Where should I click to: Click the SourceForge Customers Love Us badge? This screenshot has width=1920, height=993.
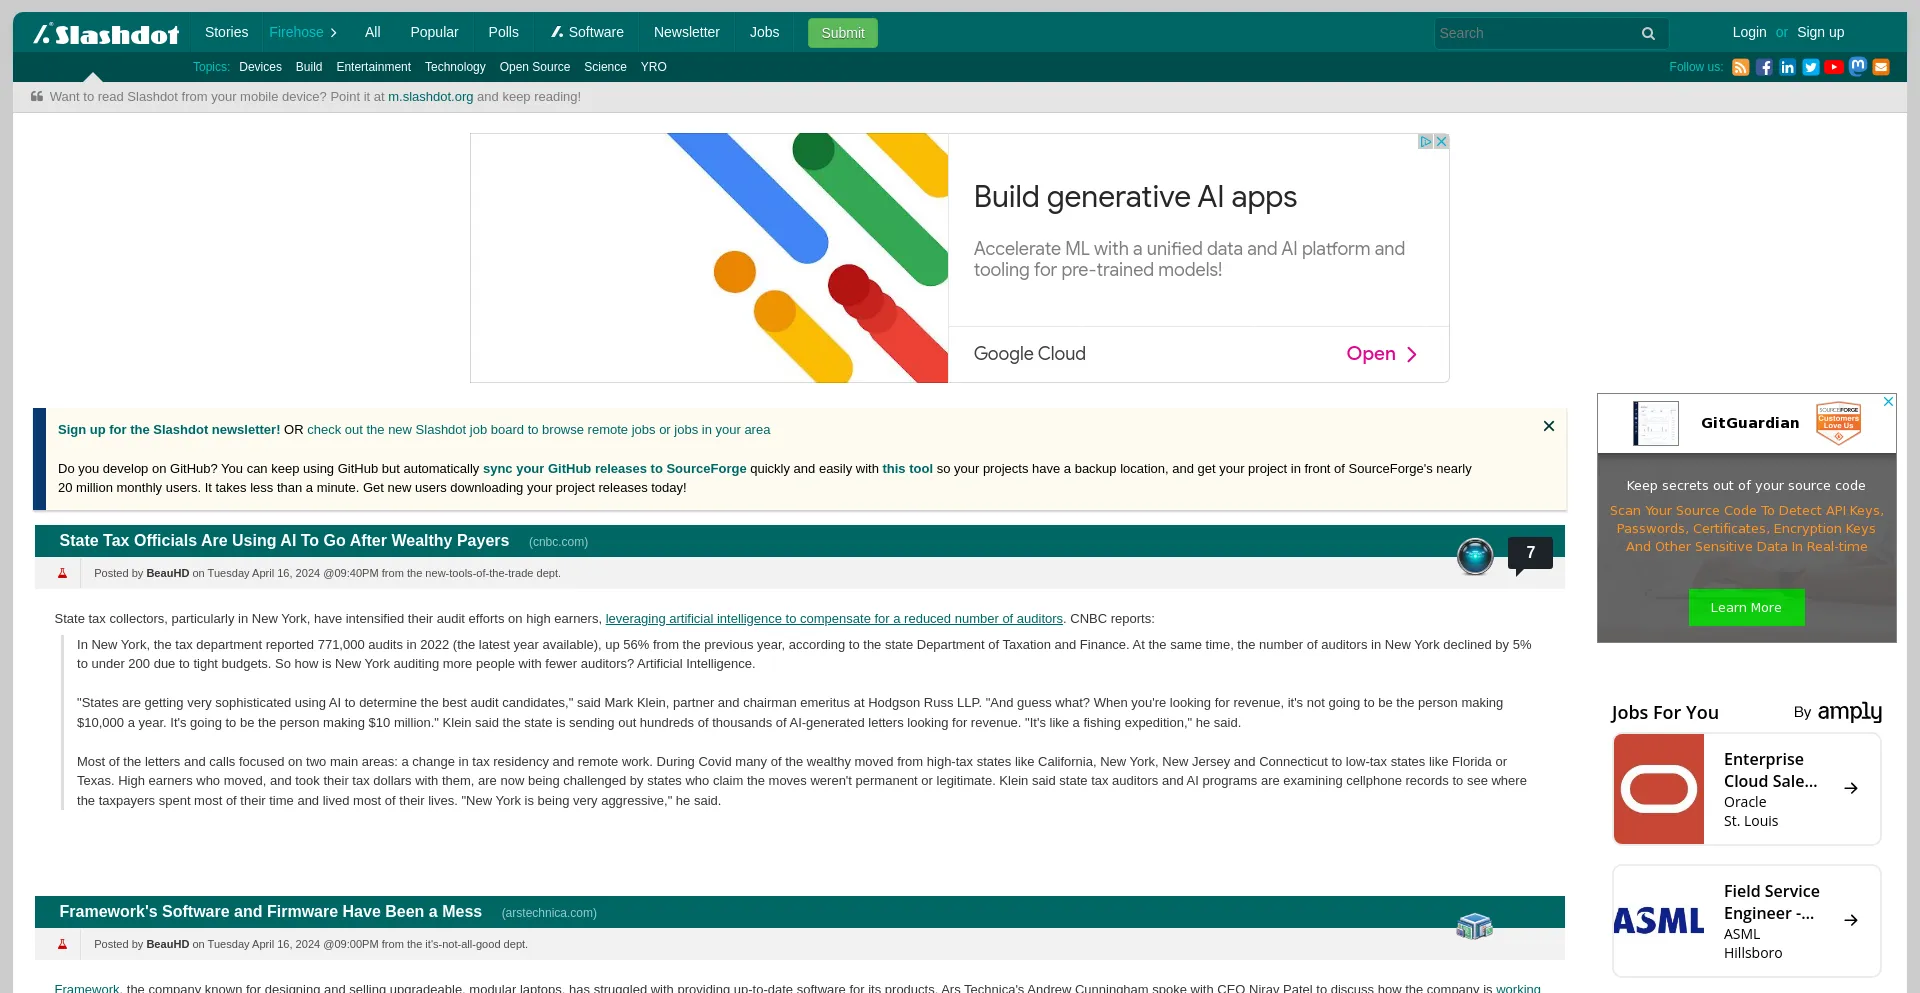click(1838, 423)
